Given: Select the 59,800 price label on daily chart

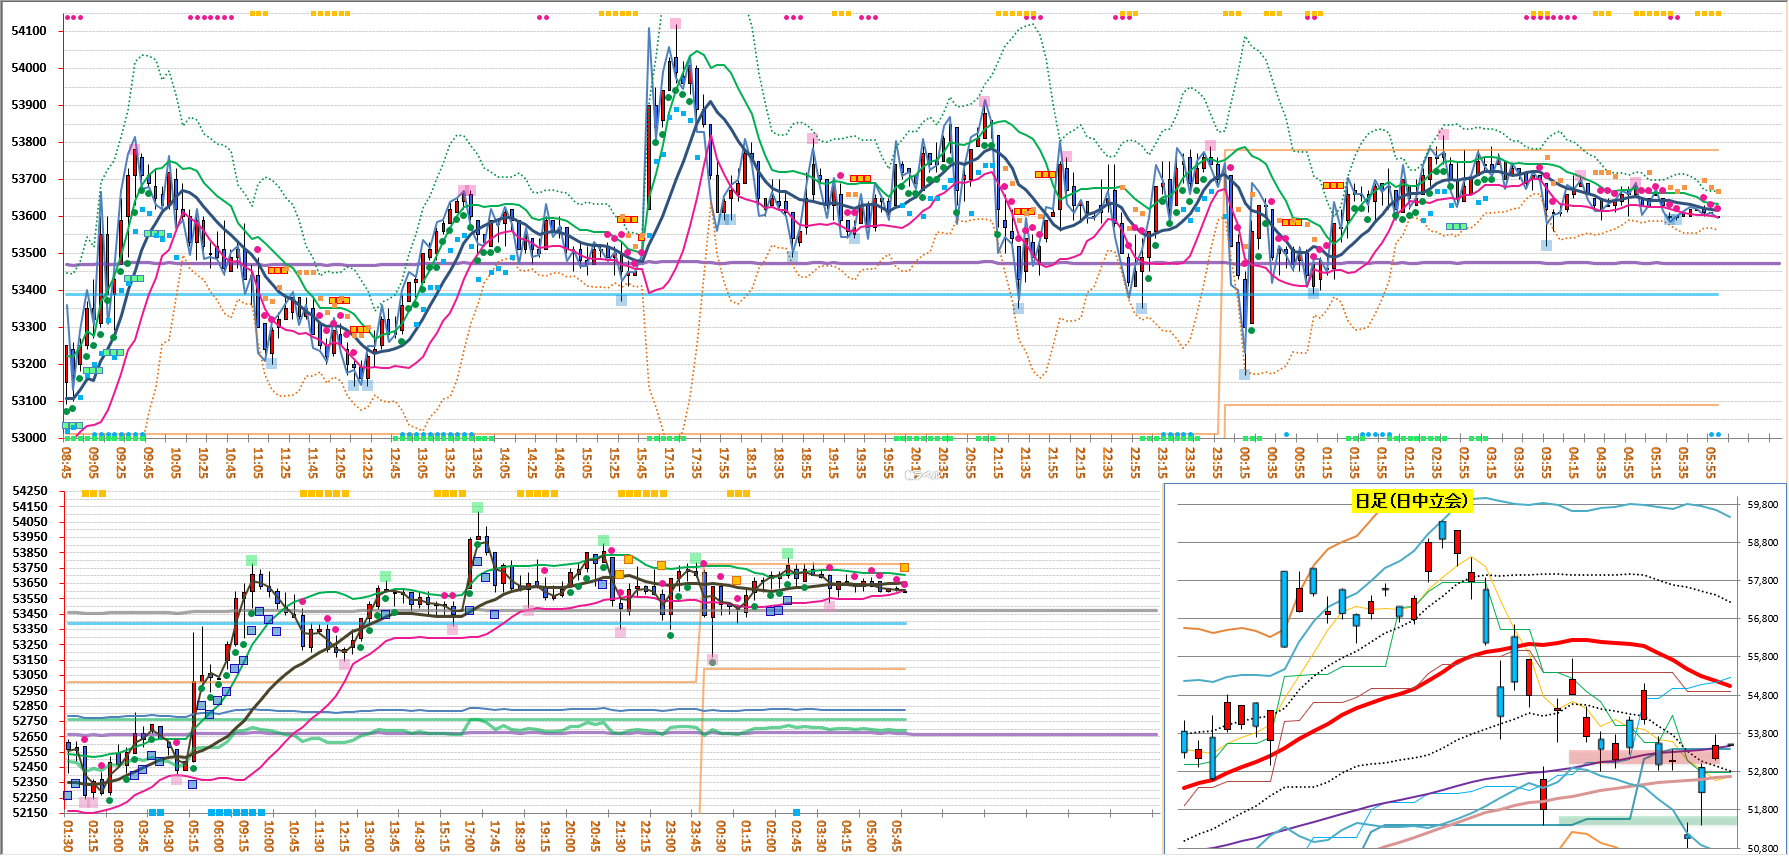Looking at the screenshot, I should click(1762, 505).
